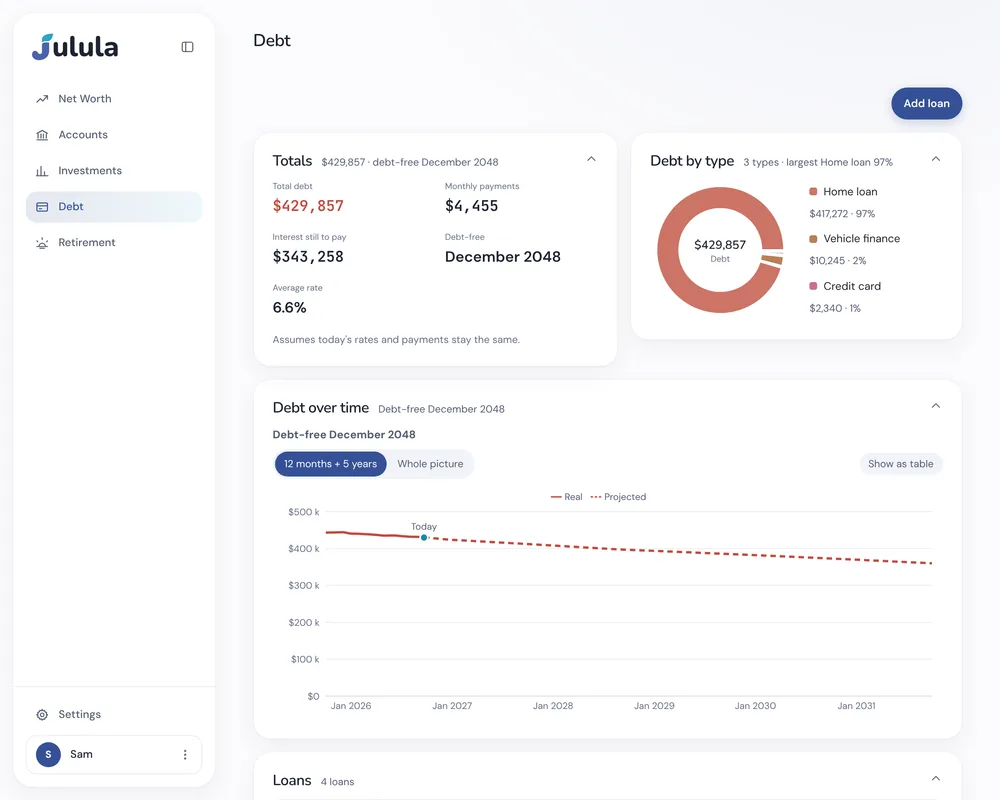The height and width of the screenshot is (800, 1000).
Task: Open the Retirement section
Action: click(x=114, y=242)
